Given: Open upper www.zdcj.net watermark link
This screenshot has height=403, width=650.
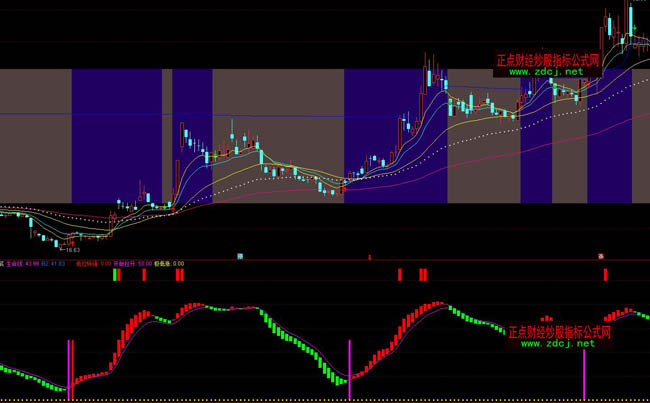Looking at the screenshot, I should pyautogui.click(x=545, y=72).
